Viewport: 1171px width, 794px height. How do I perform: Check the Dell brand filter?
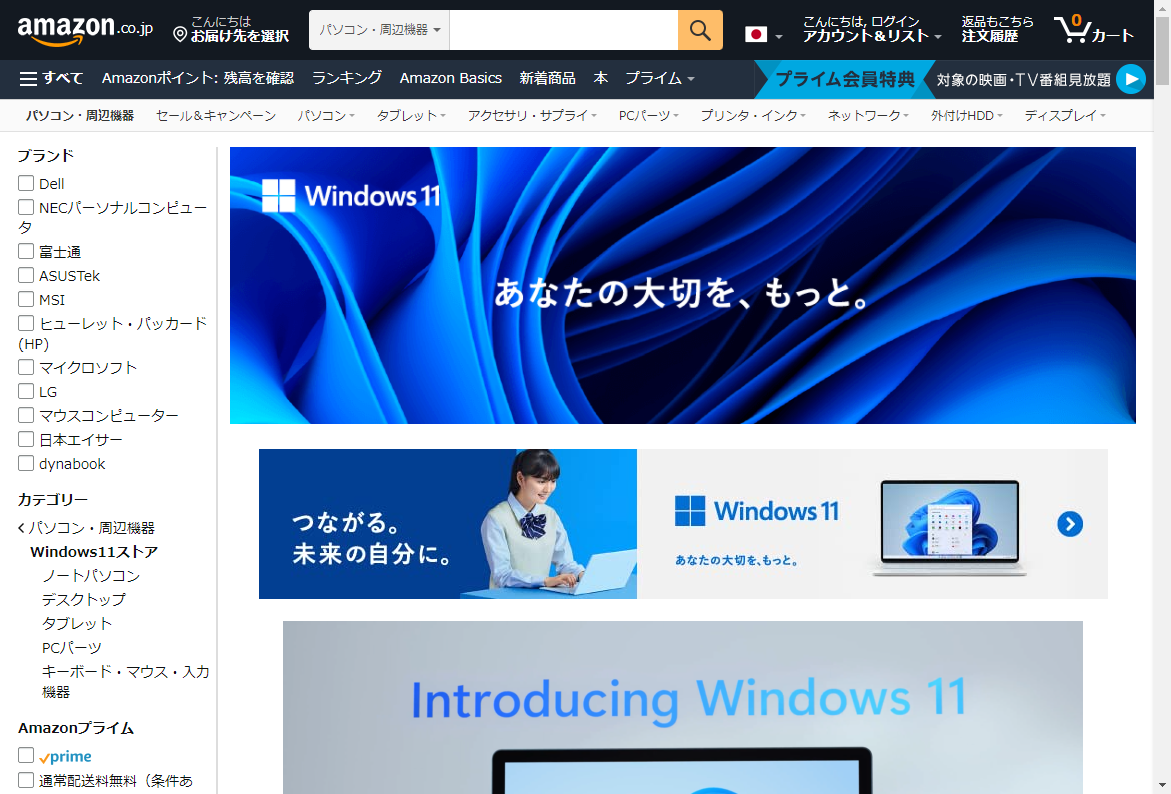(24, 183)
